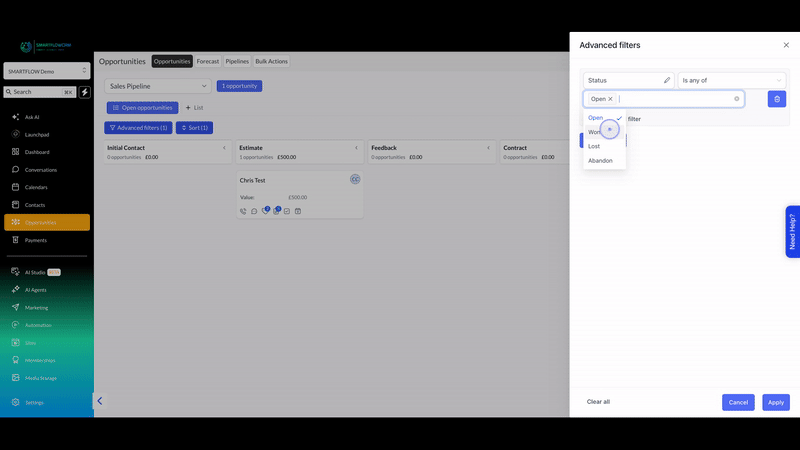Cancel the advanced filters changes
This screenshot has height=450, width=800.
[738, 403]
